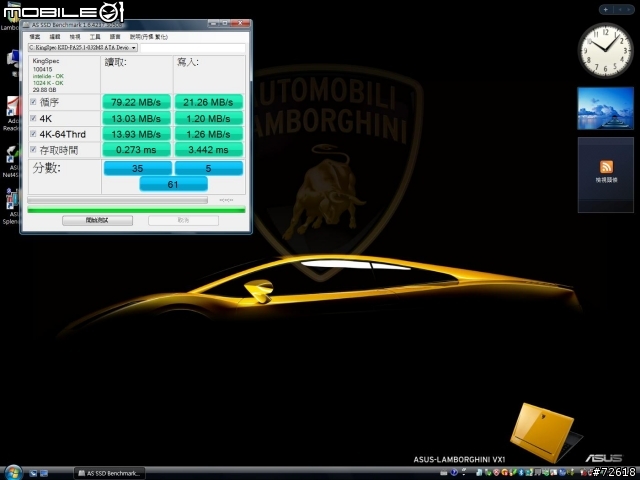Toggle the 4K test checkbox
The height and width of the screenshot is (480, 640).
coord(33,118)
